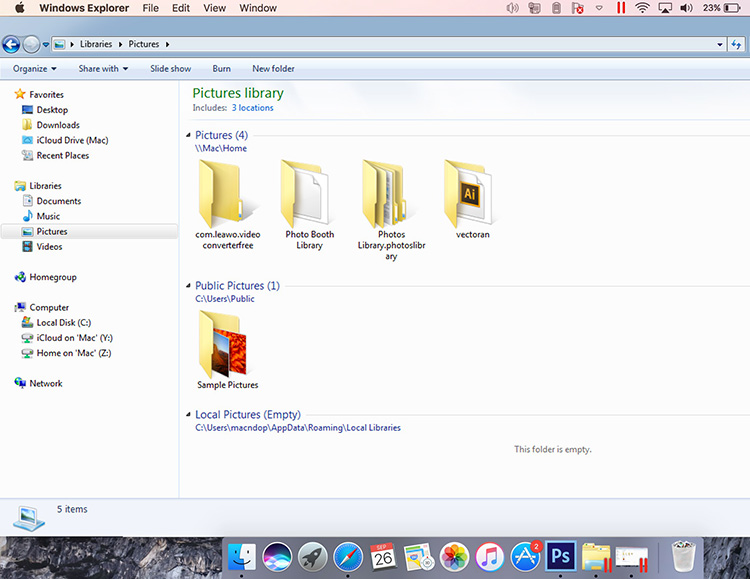Open Photoshop from the Dock
The image size is (750, 579).
[561, 557]
